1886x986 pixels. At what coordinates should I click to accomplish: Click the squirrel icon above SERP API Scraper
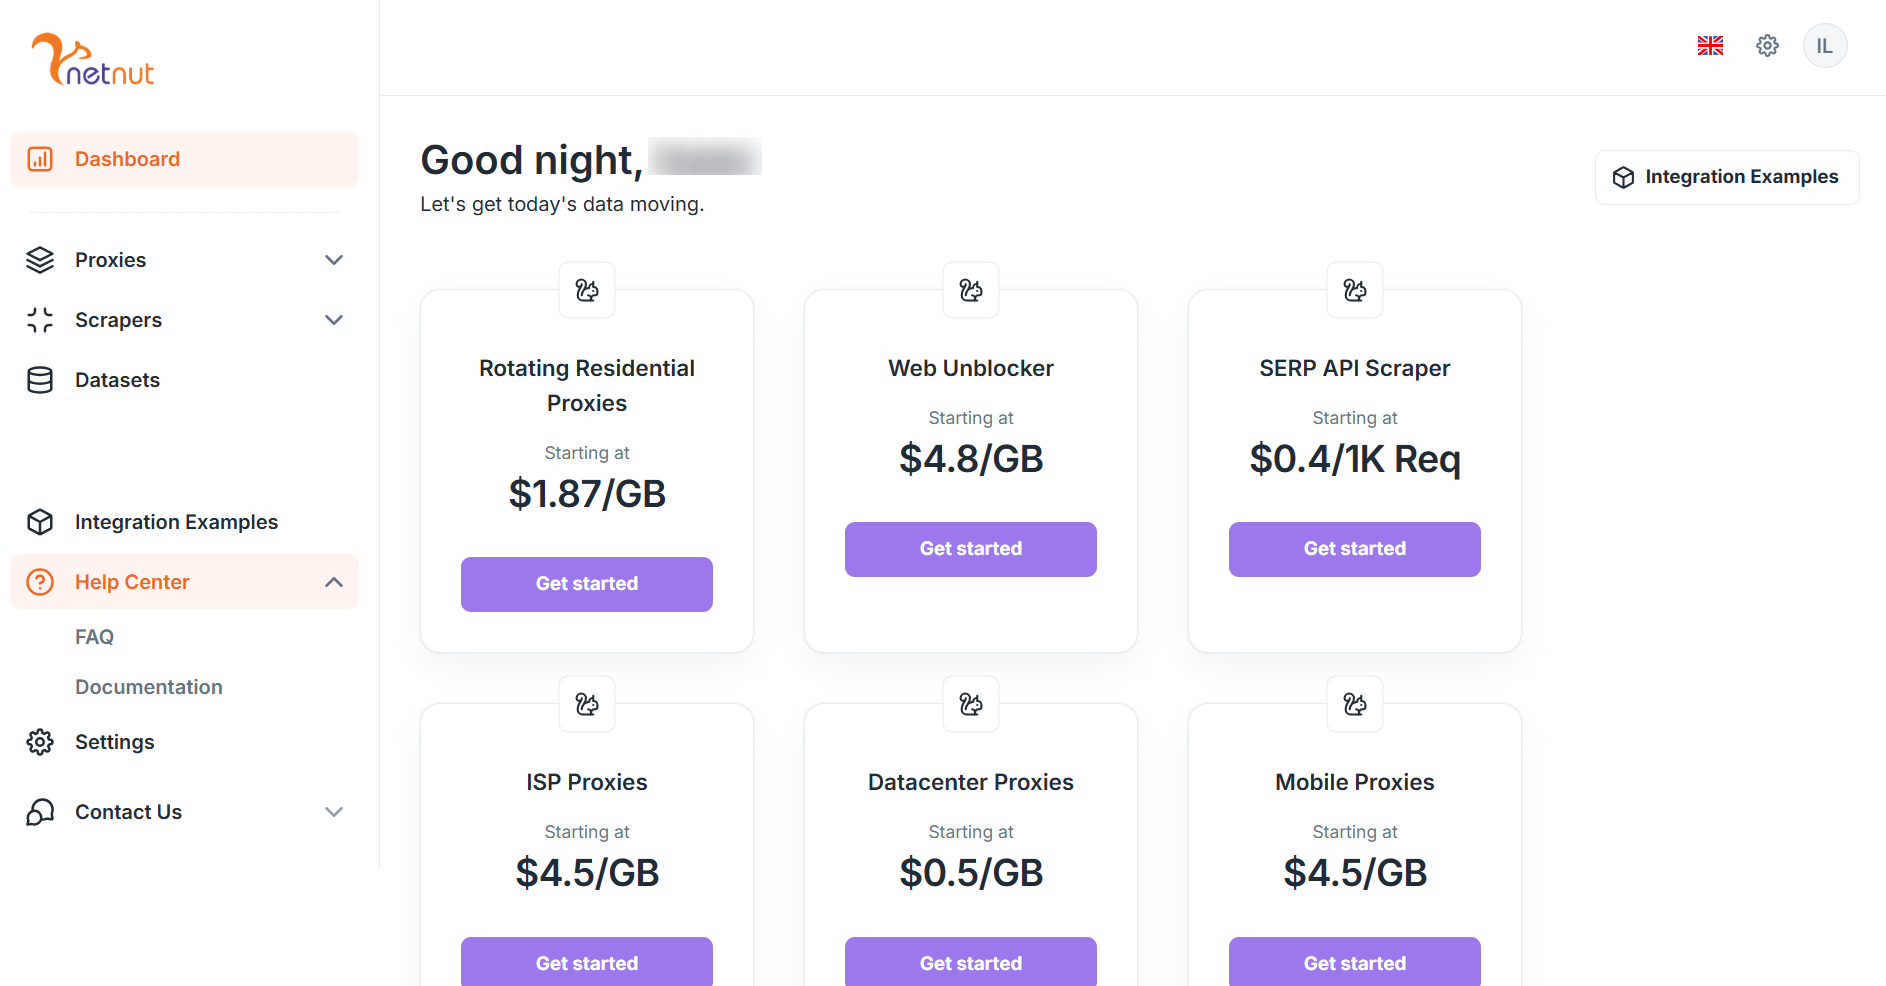point(1354,290)
